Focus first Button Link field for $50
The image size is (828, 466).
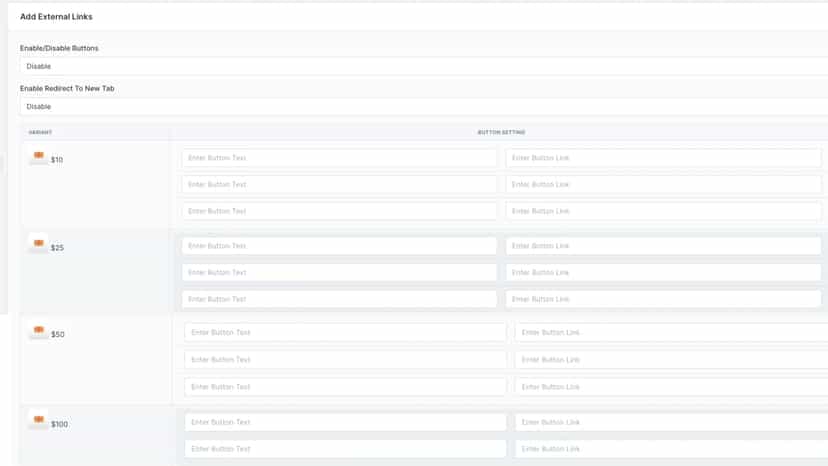tap(672, 332)
